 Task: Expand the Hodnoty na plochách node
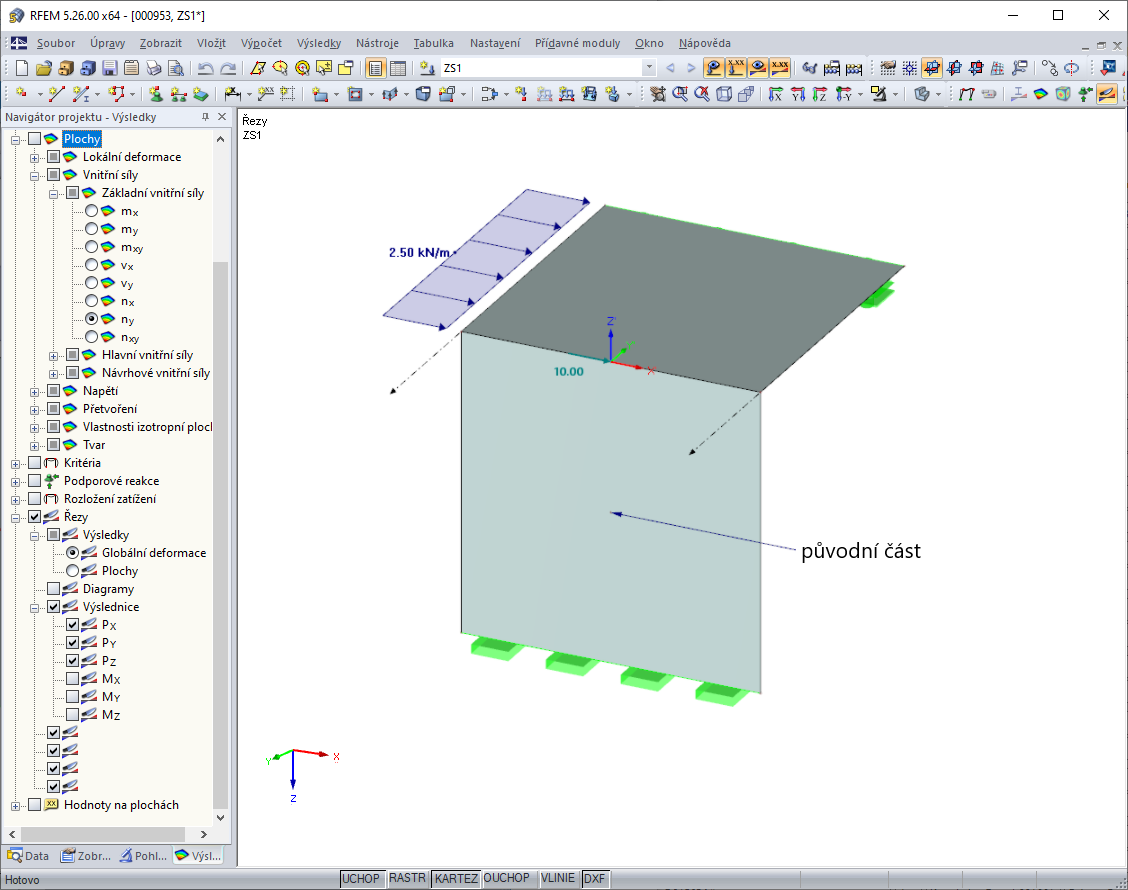pos(15,806)
